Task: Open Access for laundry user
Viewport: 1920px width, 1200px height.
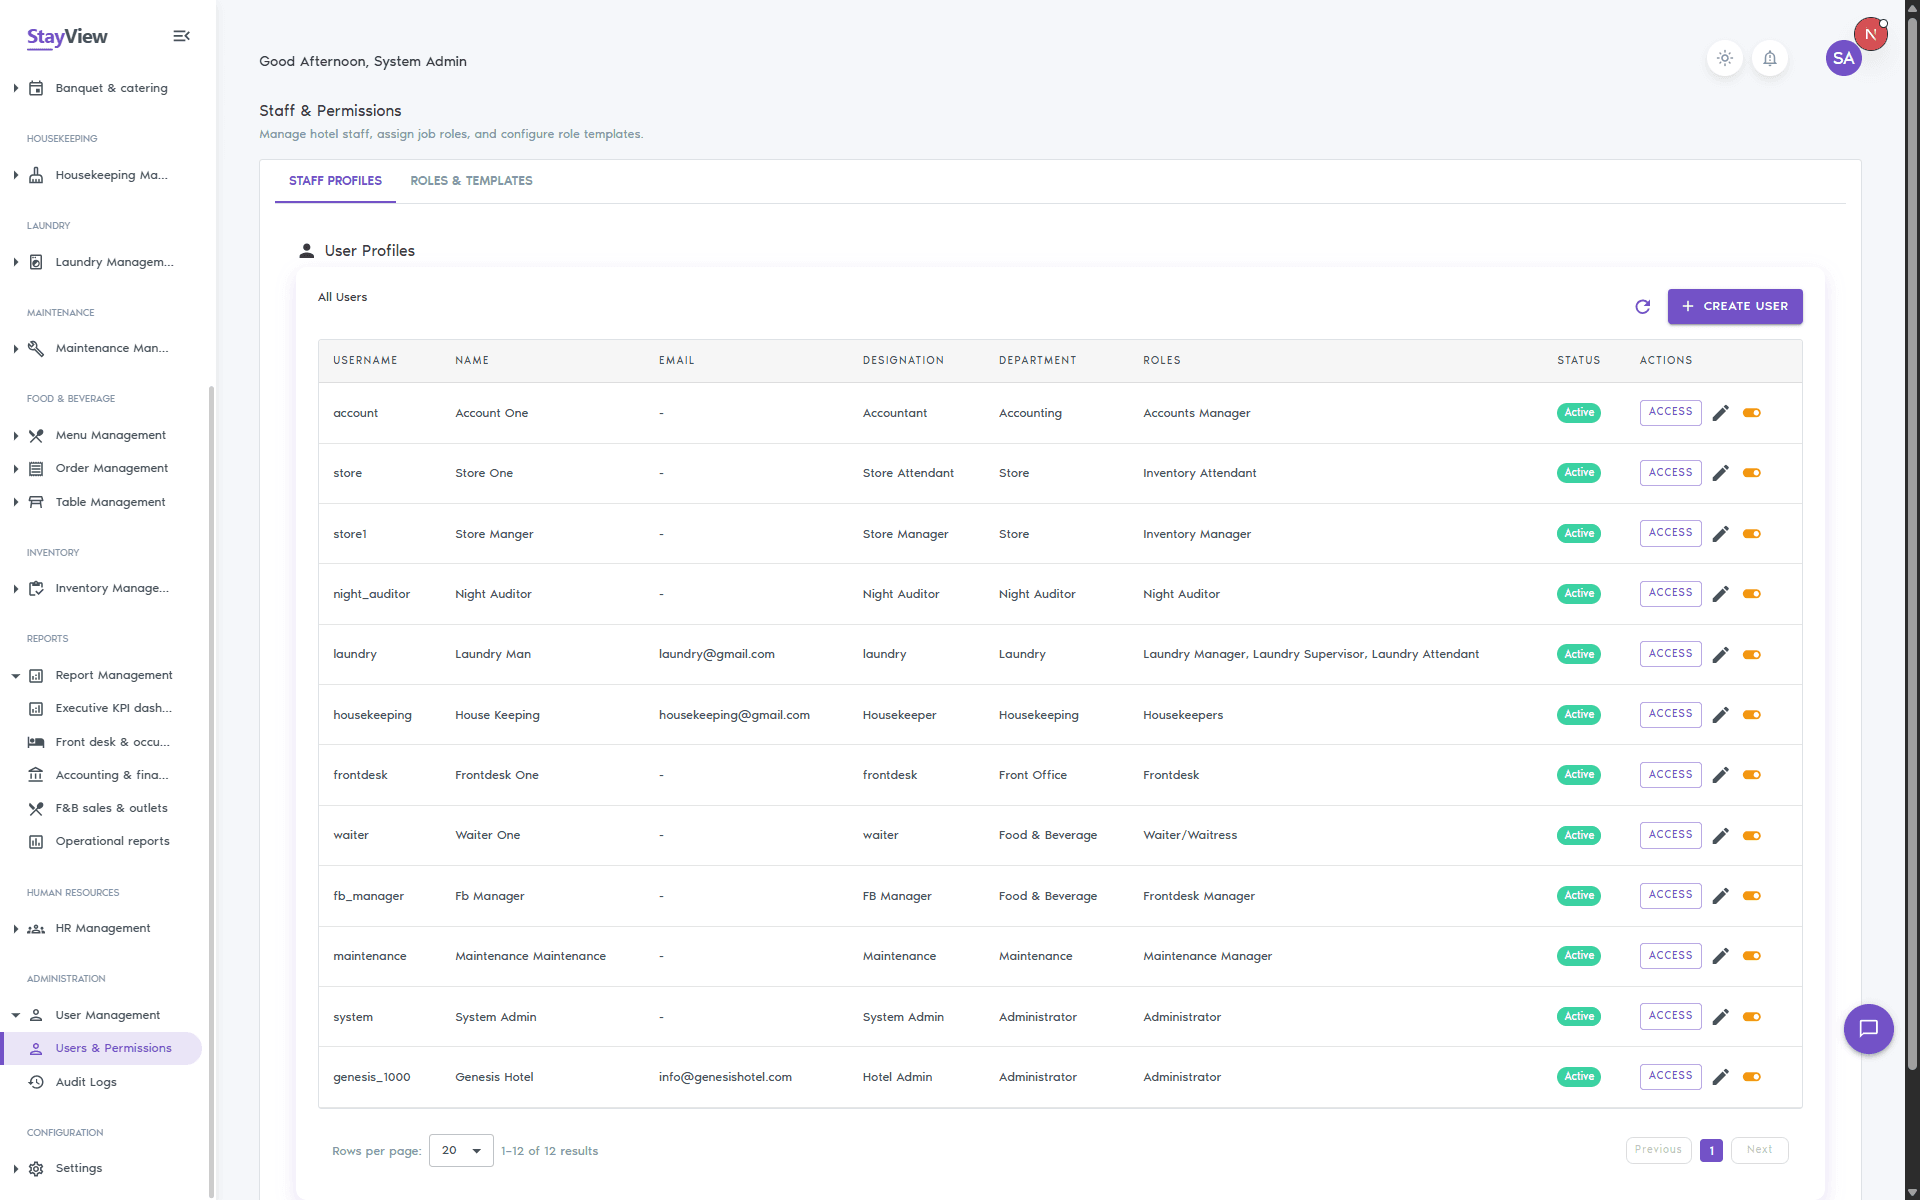Action: point(1670,654)
